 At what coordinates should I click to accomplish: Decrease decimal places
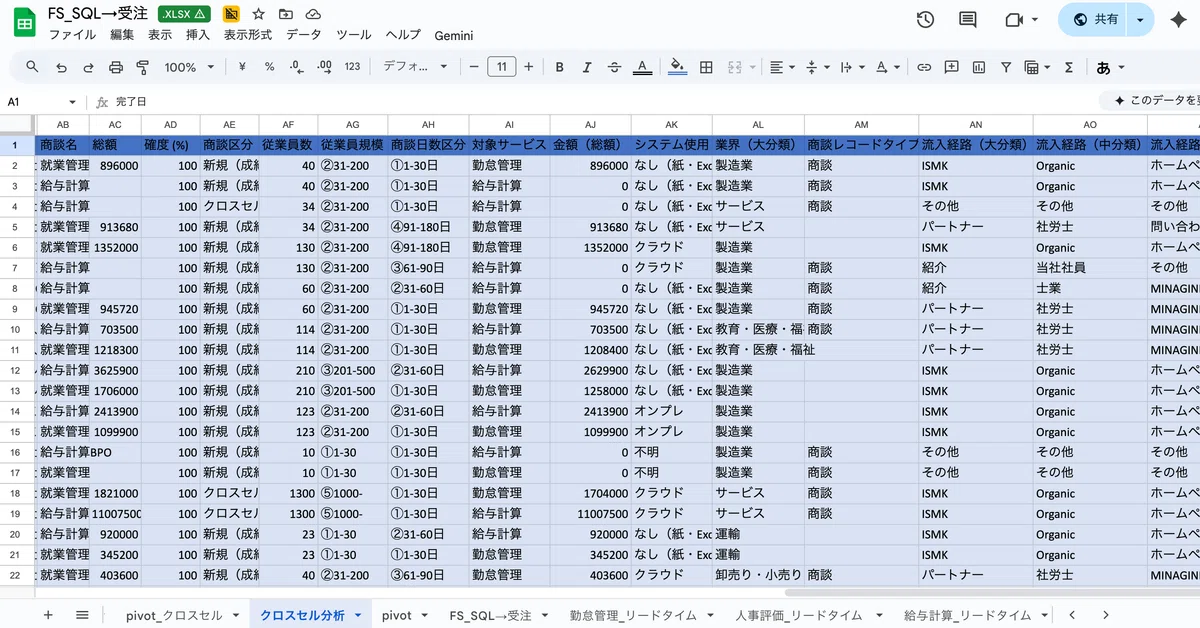(x=296, y=67)
